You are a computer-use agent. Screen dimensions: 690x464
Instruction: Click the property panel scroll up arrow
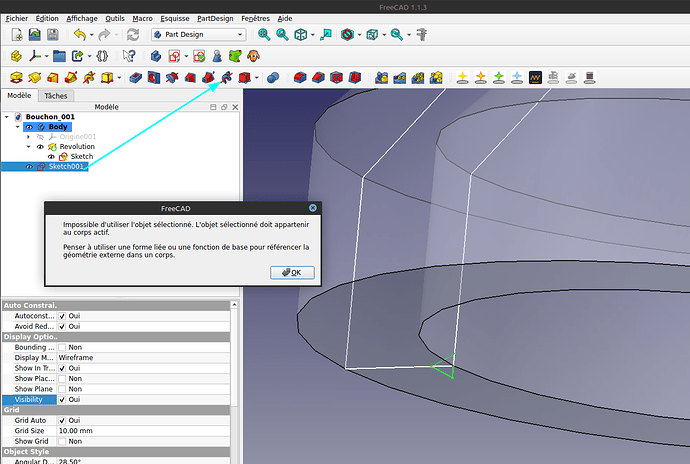(x=235, y=305)
